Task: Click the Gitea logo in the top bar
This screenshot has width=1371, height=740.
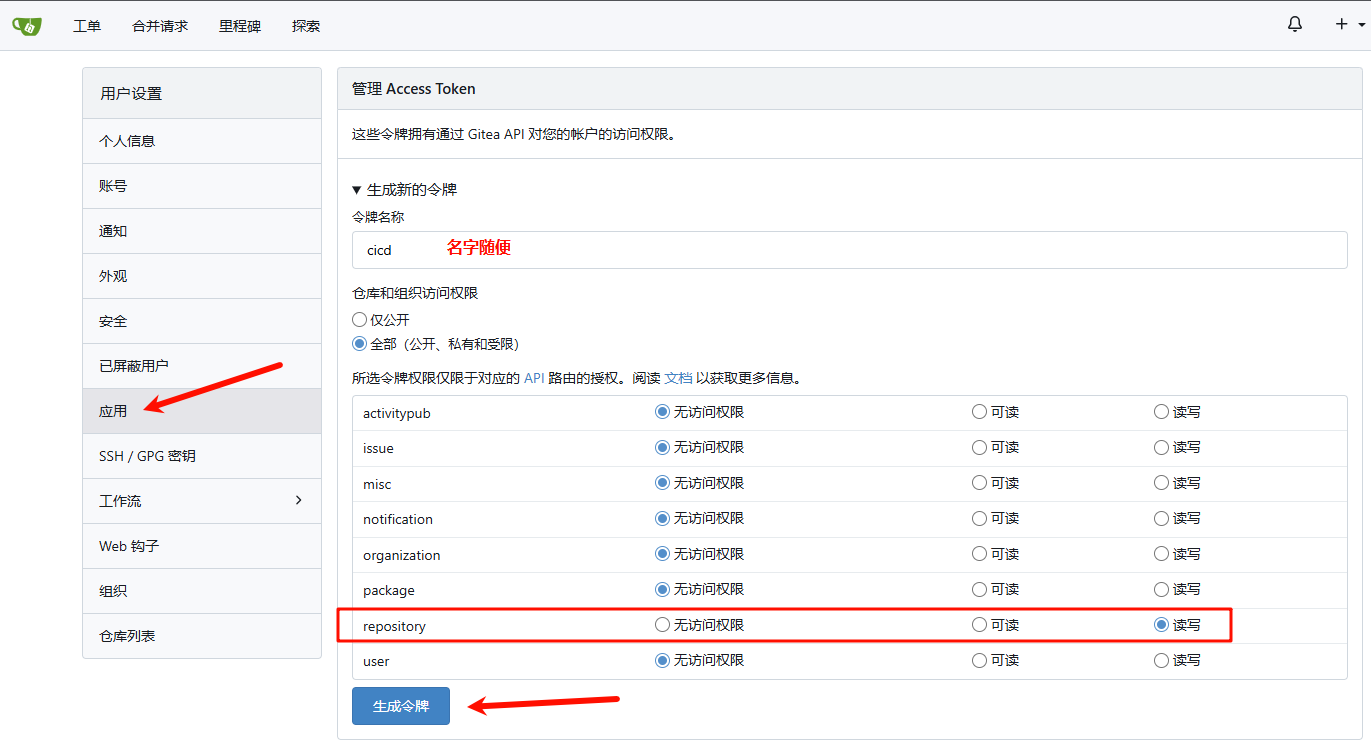Action: coord(26,25)
